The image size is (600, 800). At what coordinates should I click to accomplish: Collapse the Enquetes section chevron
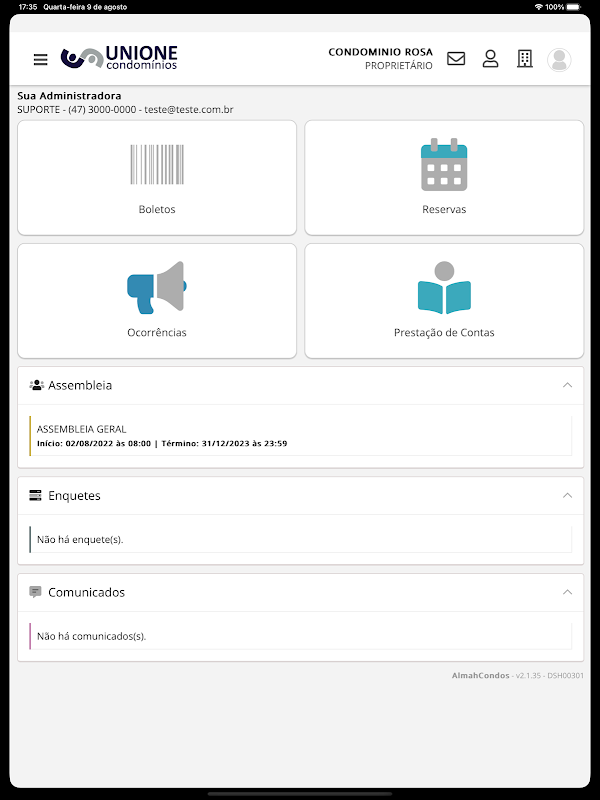tap(567, 495)
